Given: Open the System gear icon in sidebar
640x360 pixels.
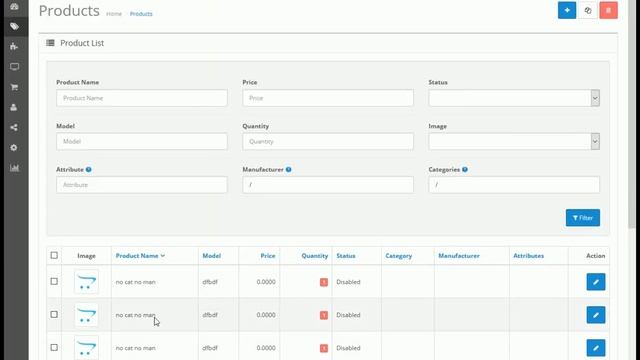Looking at the screenshot, I should tap(14, 147).
